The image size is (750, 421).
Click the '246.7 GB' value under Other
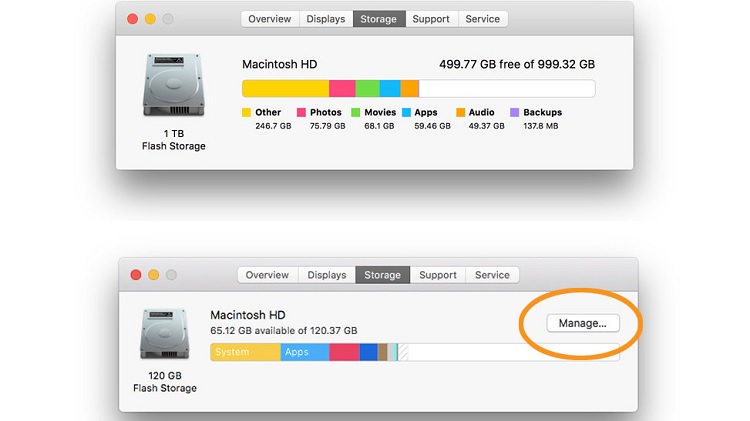click(273, 126)
